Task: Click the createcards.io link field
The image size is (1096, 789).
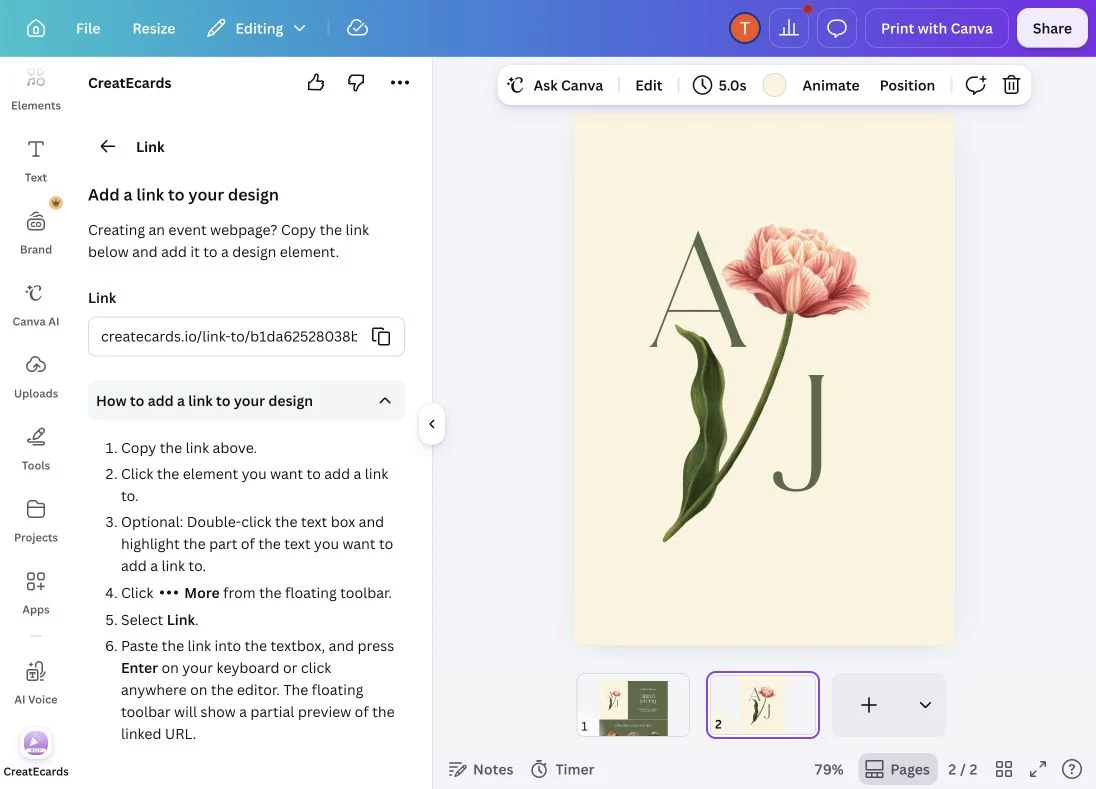Action: [x=246, y=336]
